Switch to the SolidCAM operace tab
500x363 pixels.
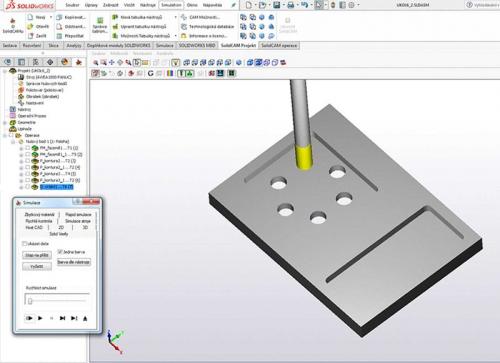click(279, 45)
